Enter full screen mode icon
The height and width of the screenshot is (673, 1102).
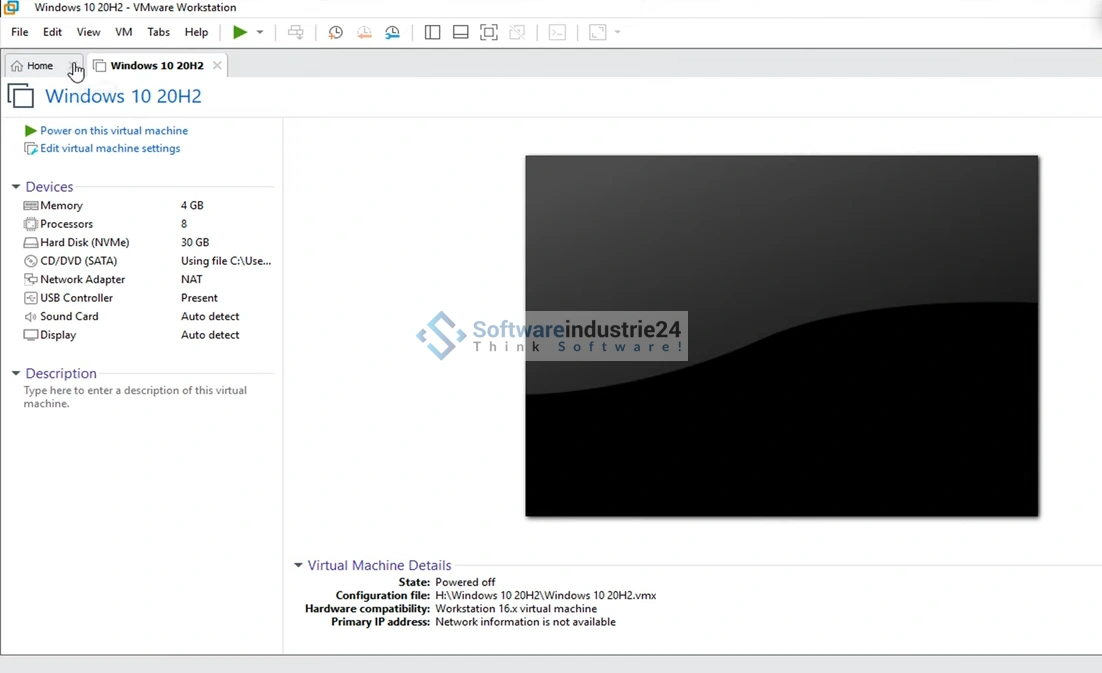click(x=489, y=32)
